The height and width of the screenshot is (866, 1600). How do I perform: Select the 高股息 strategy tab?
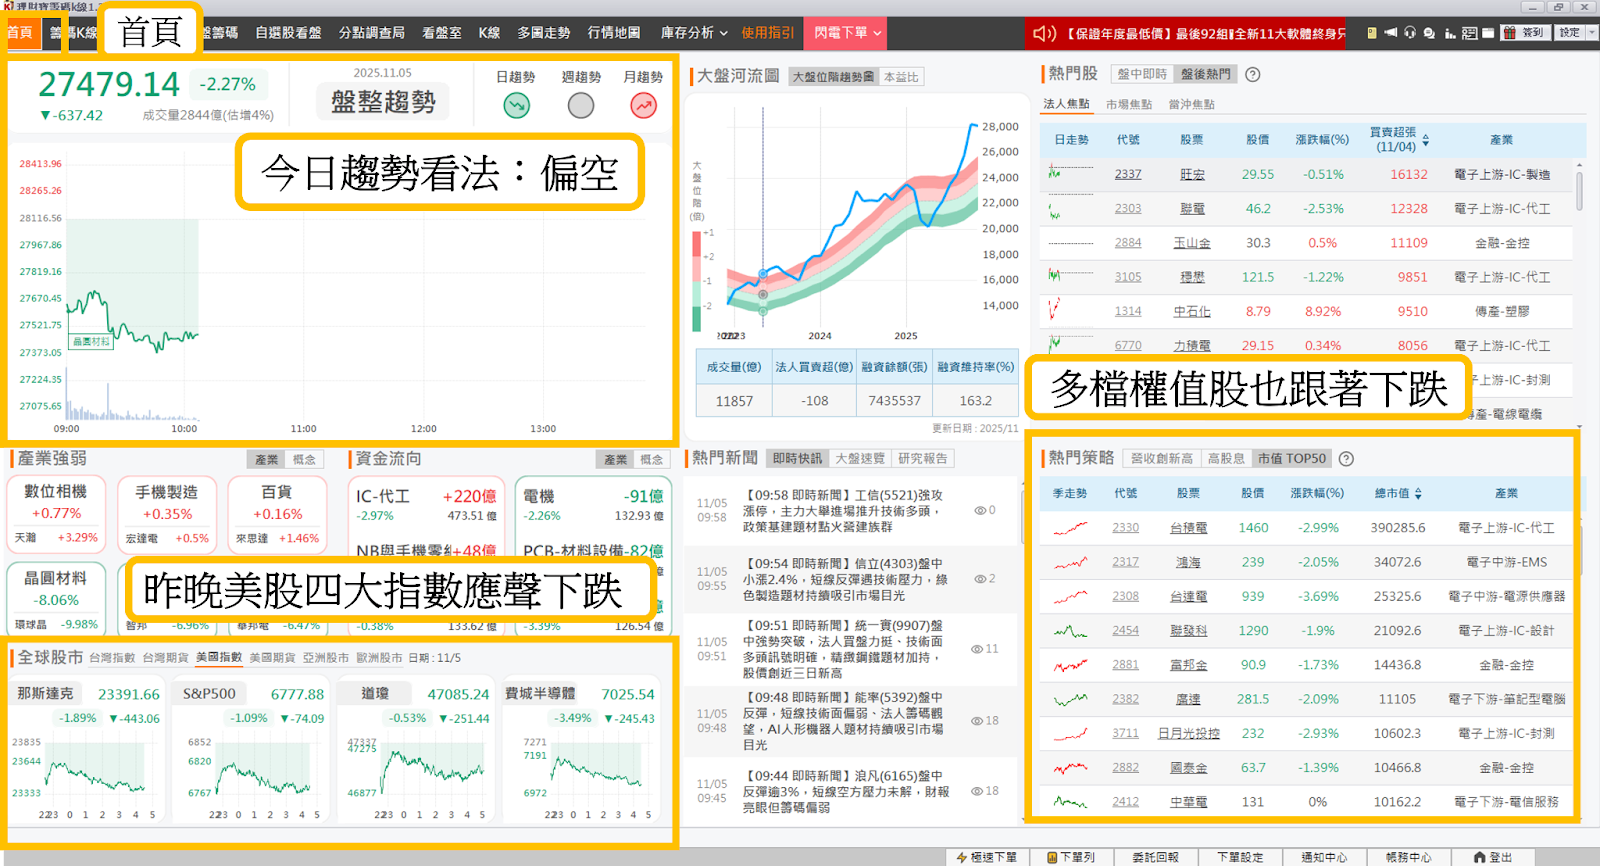point(1226,459)
